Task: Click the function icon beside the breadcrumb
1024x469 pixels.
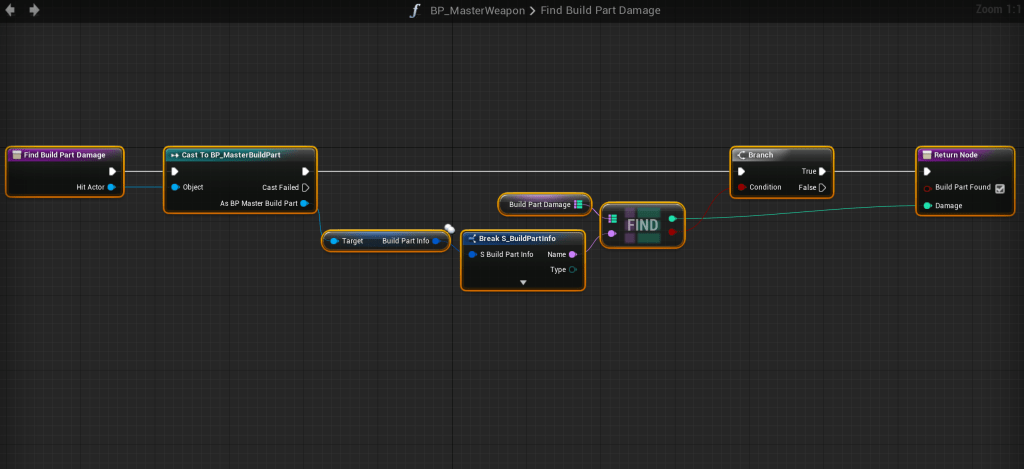Action: (414, 10)
